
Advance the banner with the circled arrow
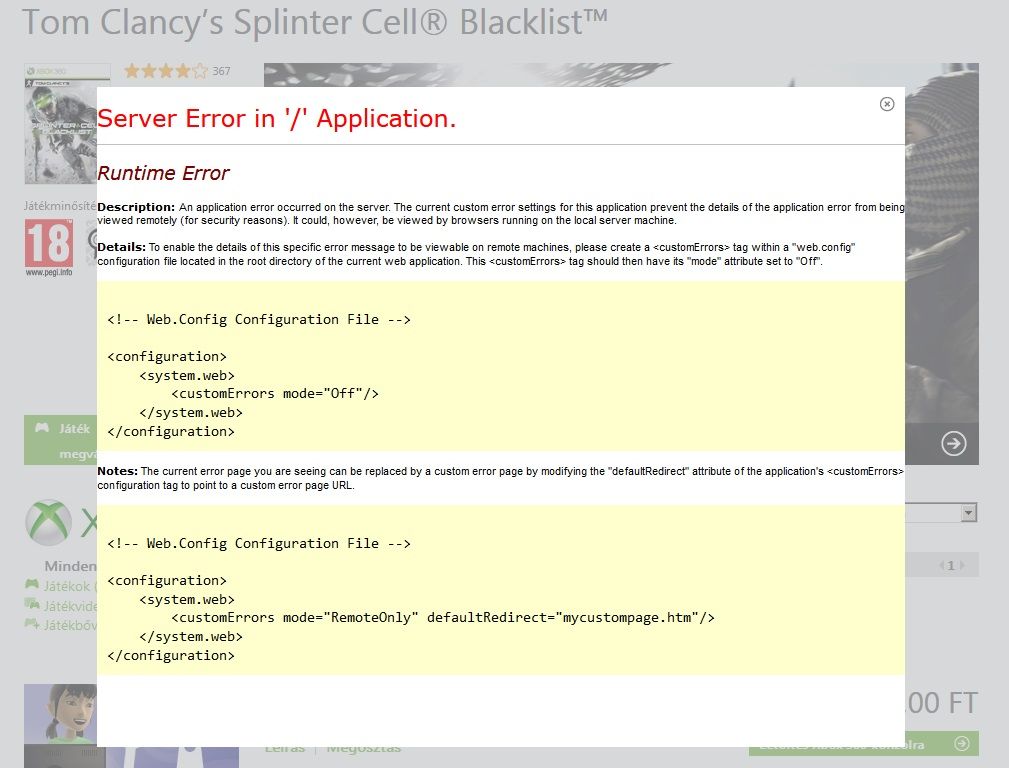tap(954, 444)
